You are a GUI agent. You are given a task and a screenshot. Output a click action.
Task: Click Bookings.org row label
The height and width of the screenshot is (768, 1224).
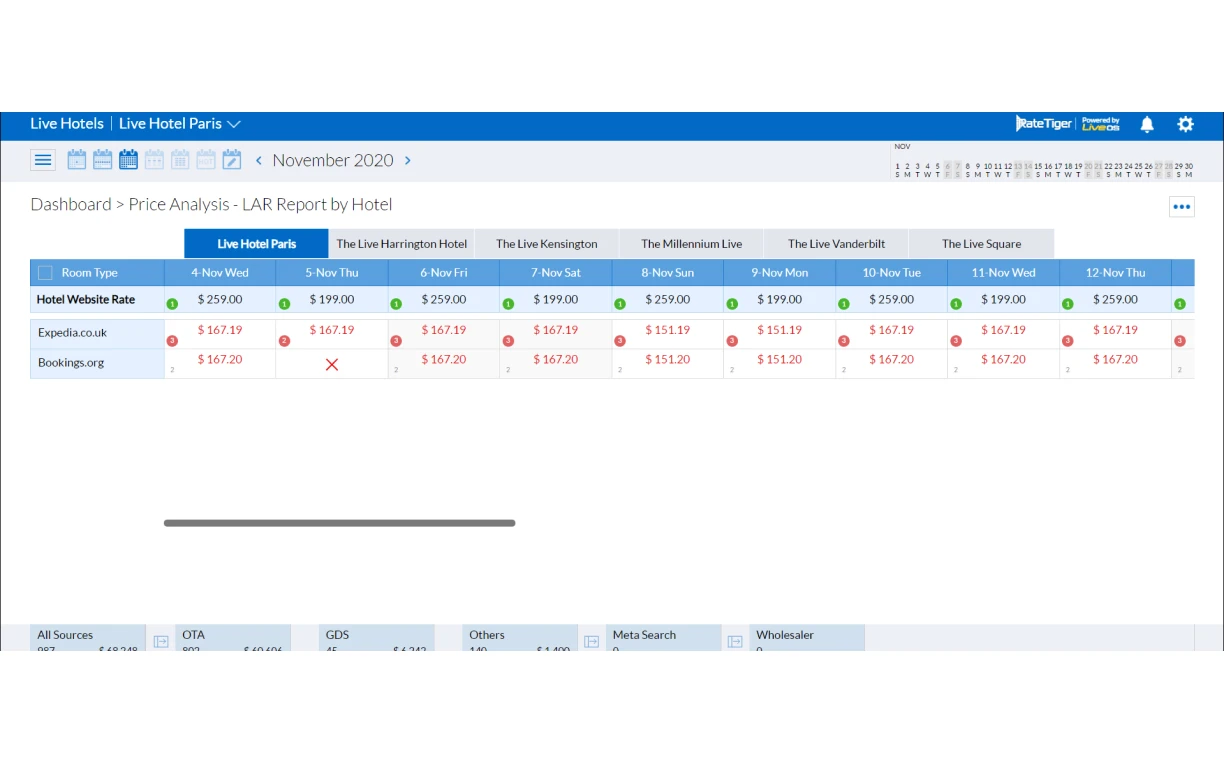coord(71,363)
